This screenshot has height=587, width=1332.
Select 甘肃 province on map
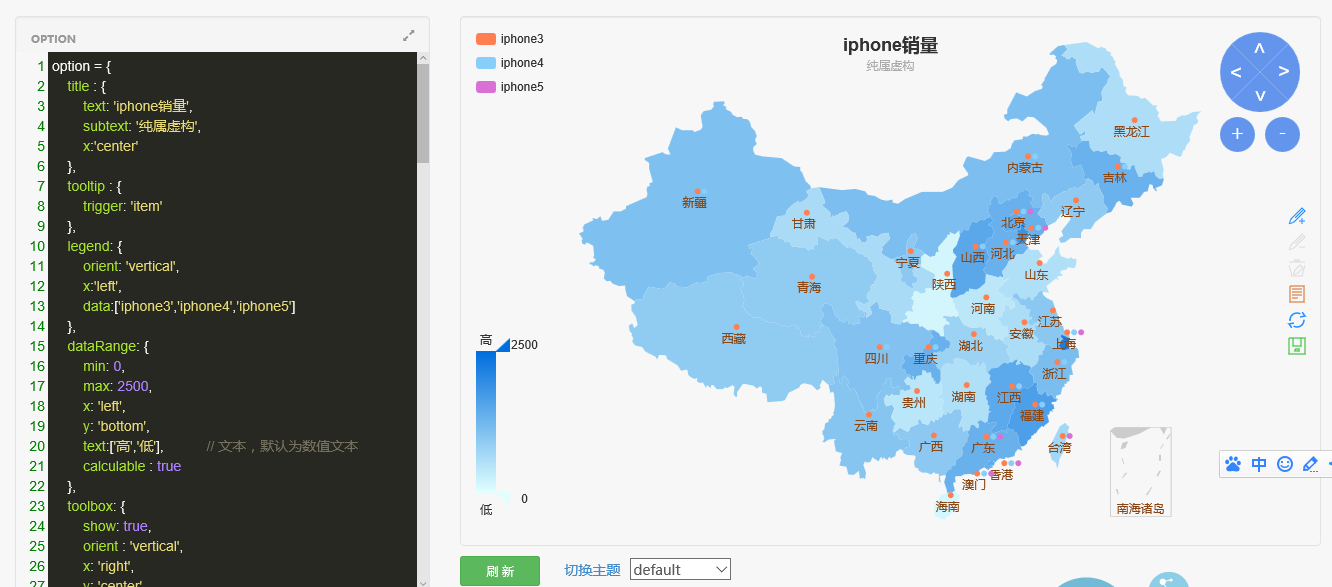tap(803, 224)
